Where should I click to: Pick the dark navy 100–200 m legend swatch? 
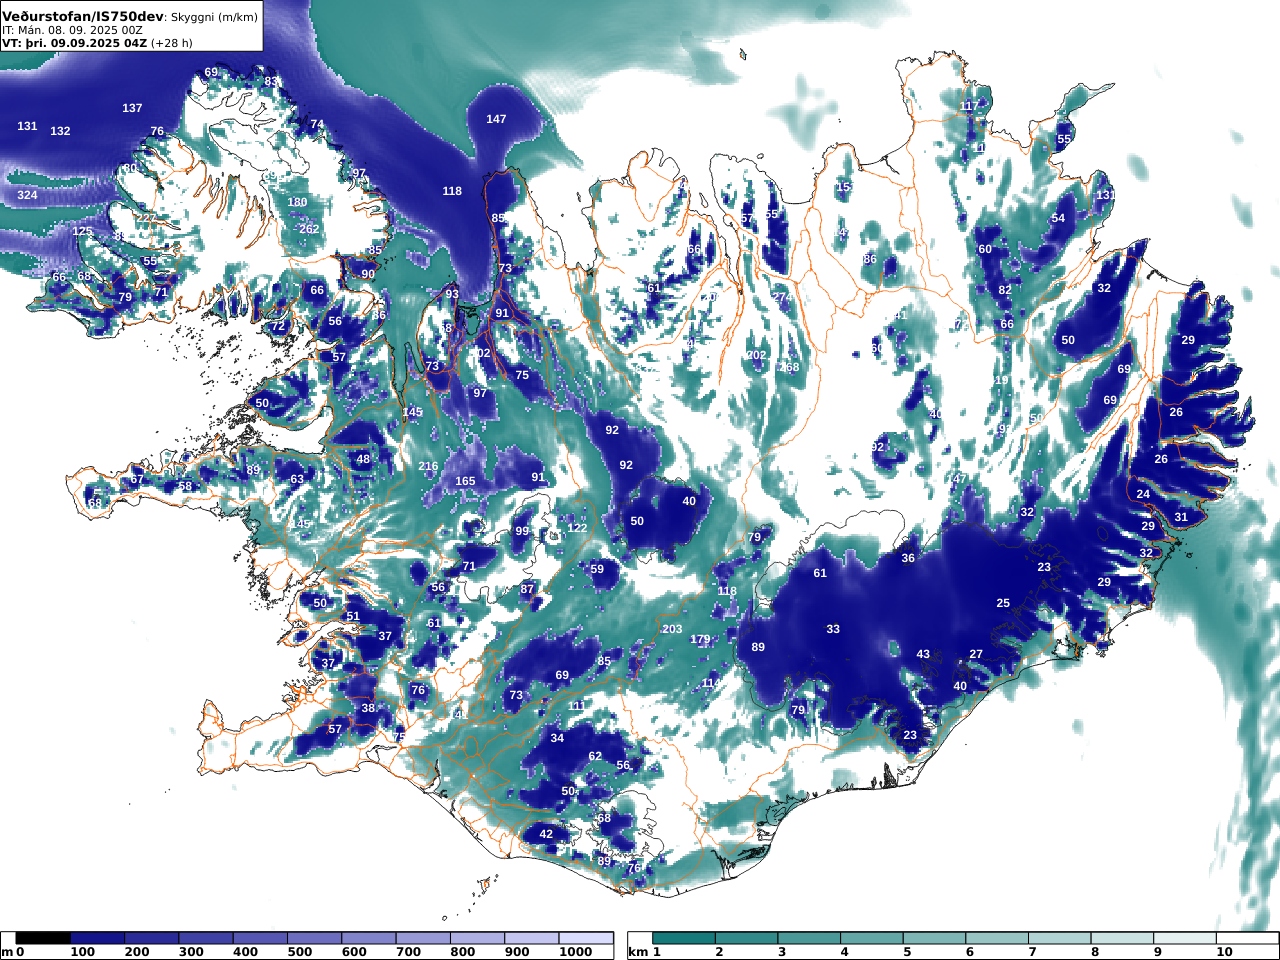(97, 938)
